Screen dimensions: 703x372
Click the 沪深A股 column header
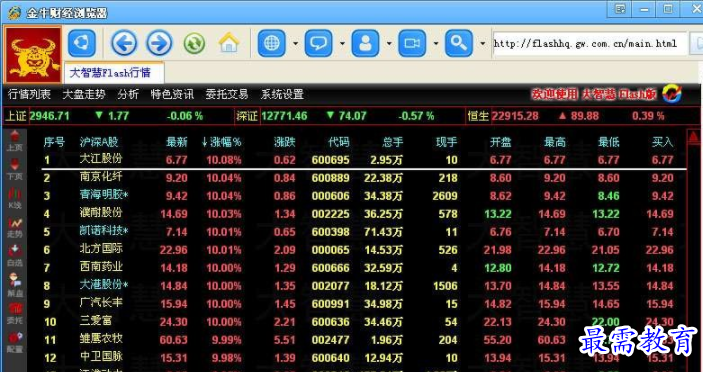(x=99, y=143)
